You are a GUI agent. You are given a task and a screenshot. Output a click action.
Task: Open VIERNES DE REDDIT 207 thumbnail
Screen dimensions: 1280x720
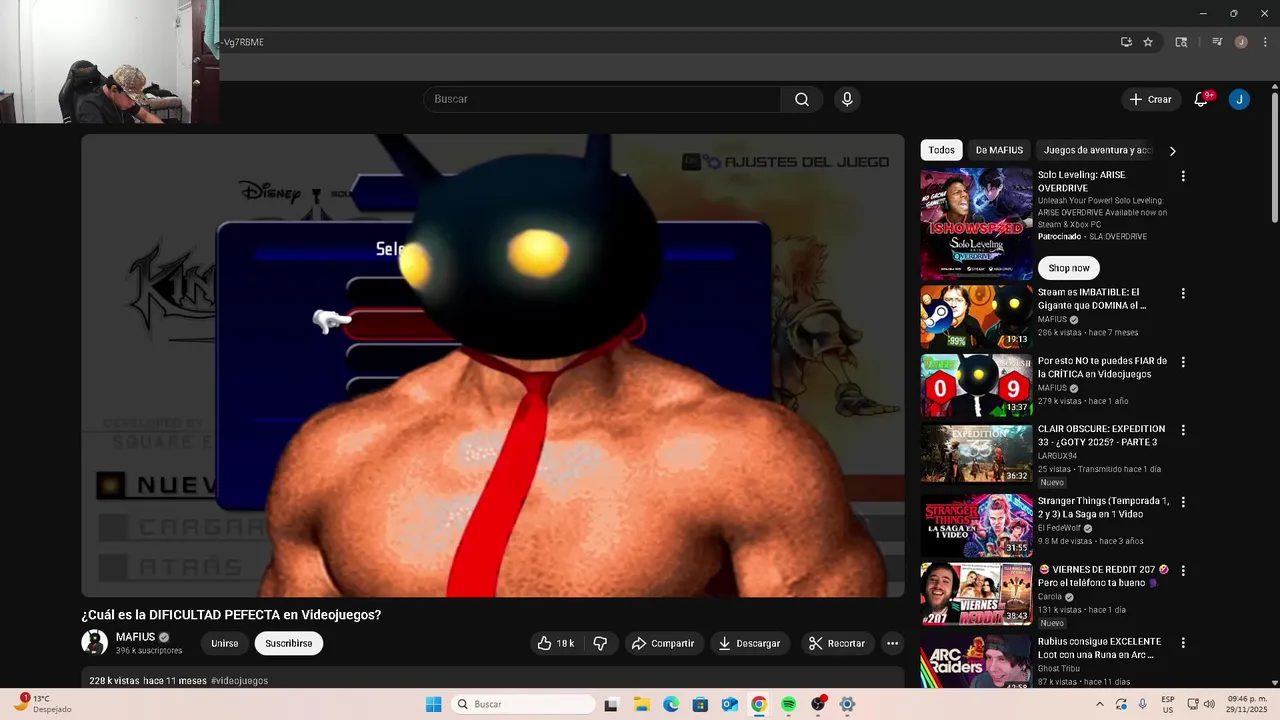click(x=976, y=594)
